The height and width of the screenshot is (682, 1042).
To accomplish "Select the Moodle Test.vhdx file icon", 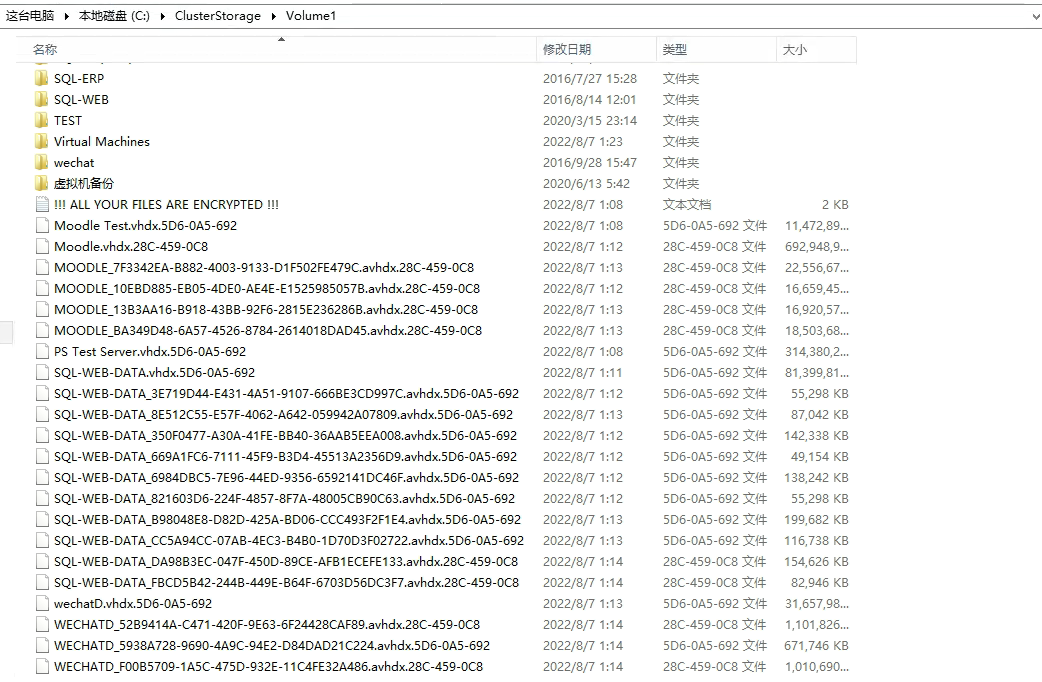I will [42, 225].
